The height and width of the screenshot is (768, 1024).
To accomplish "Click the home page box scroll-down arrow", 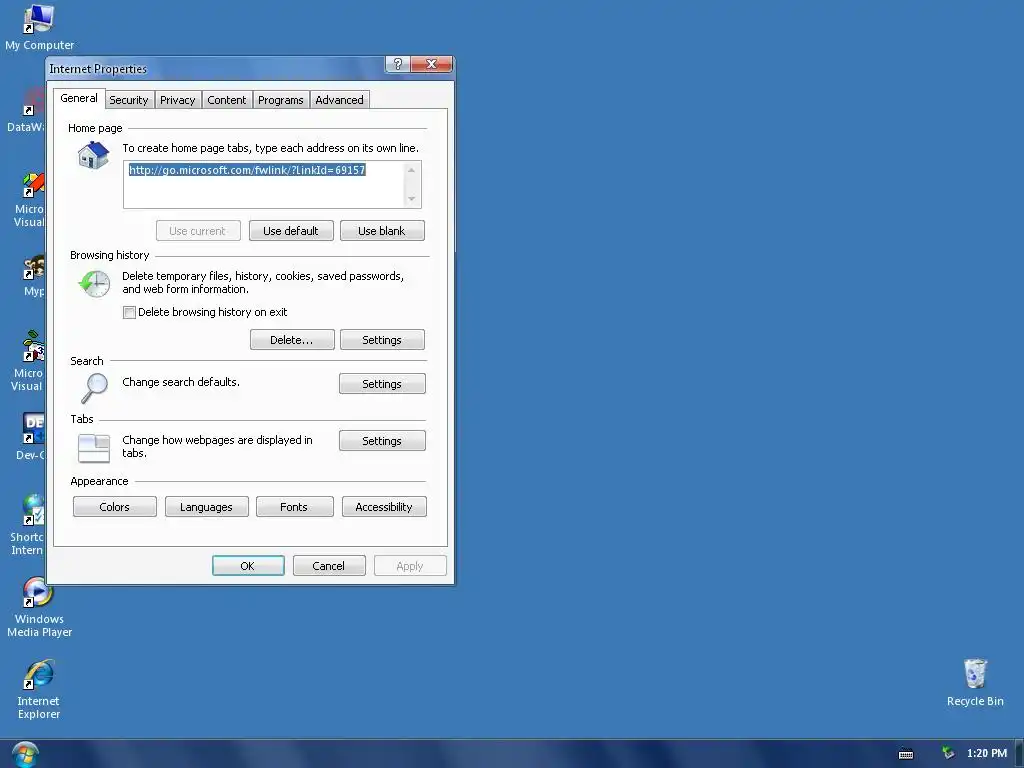I will coord(411,199).
